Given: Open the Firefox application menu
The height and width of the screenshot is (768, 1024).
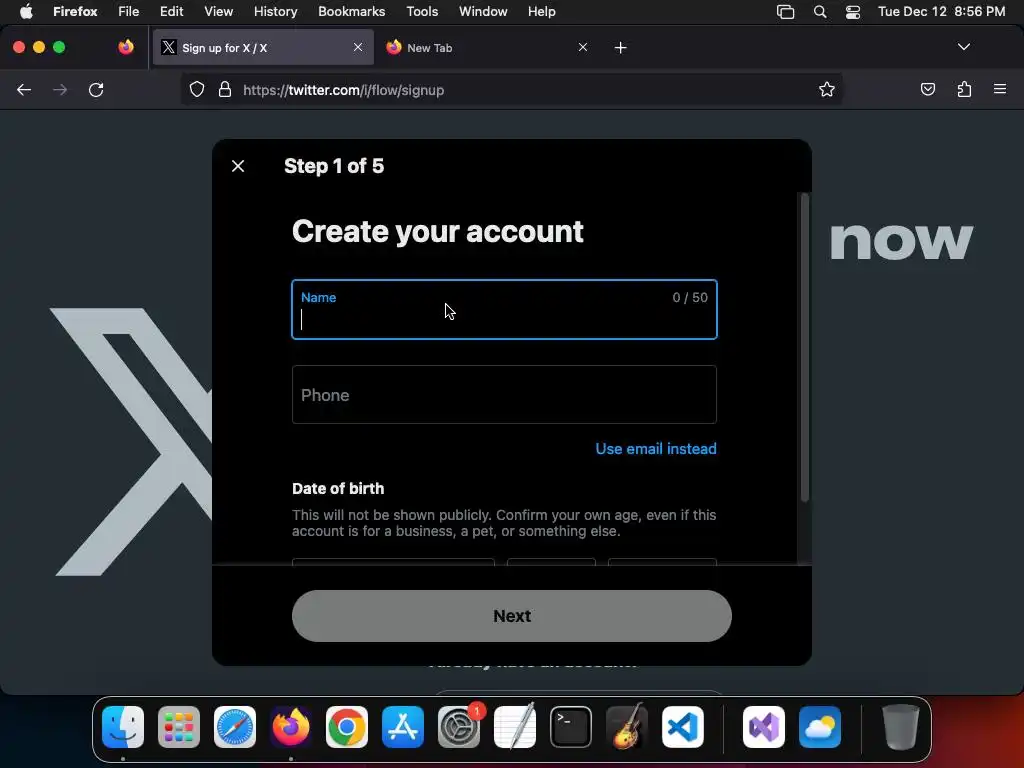Looking at the screenshot, I should [75, 12].
